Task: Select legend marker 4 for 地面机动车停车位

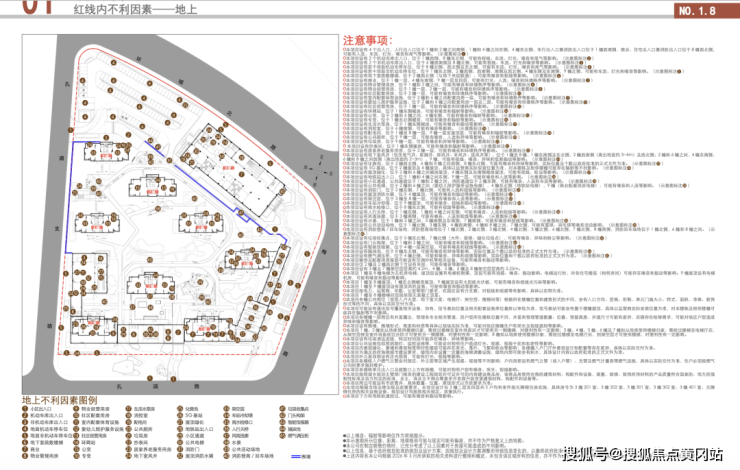Action: pos(25,429)
